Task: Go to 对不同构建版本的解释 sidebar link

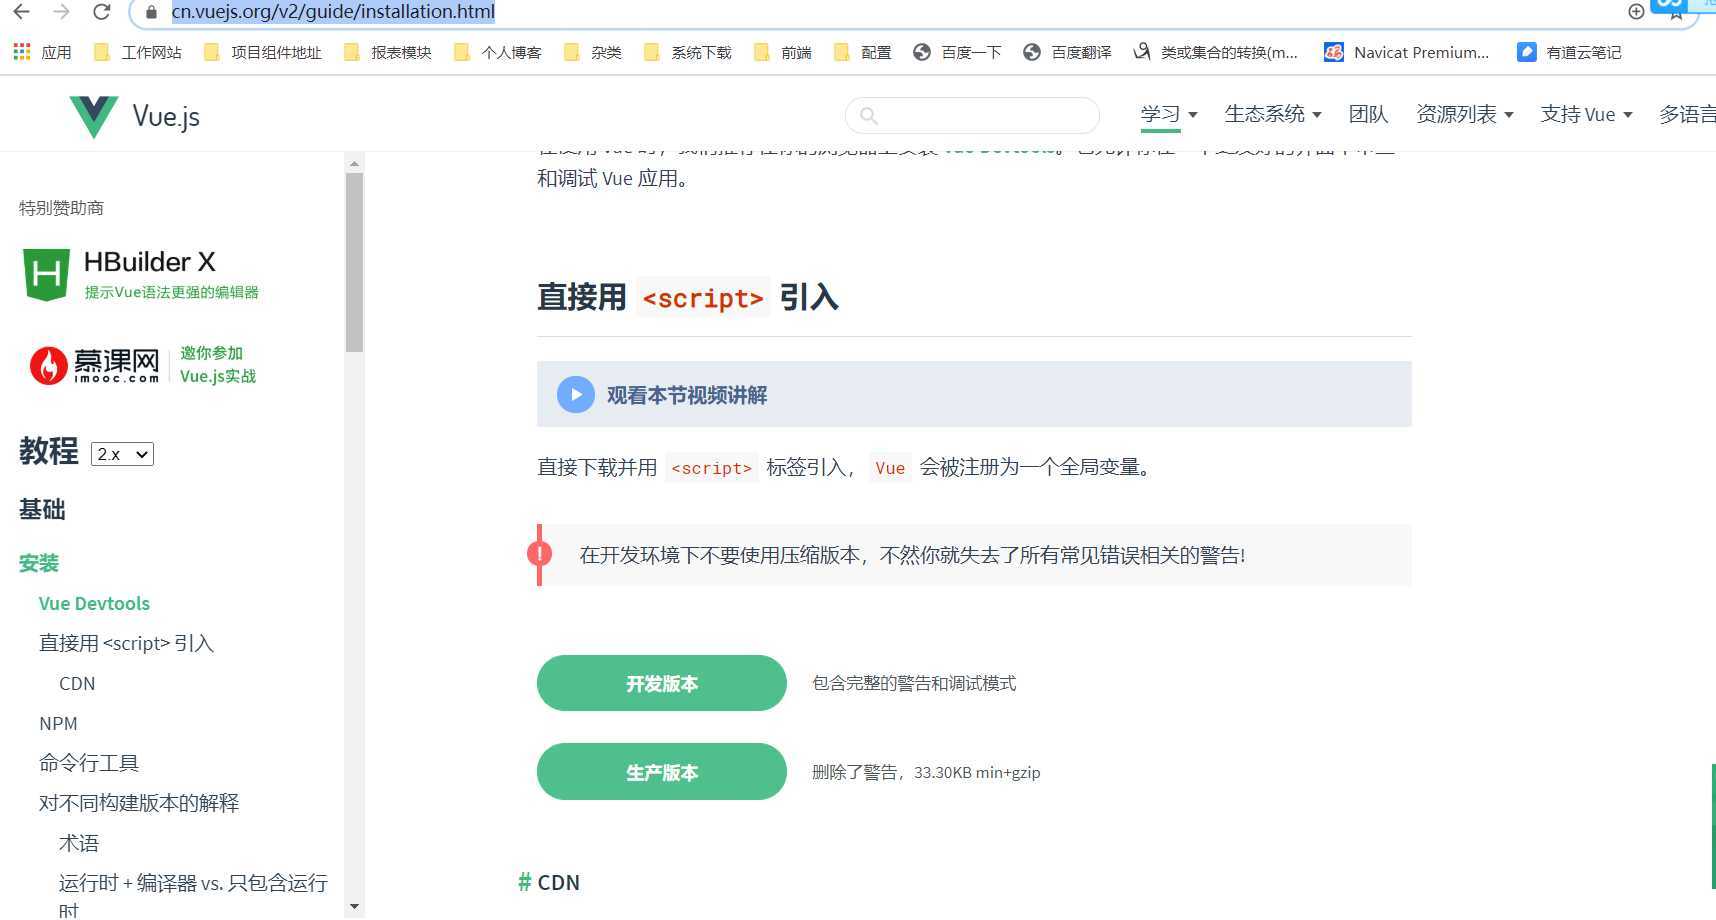Action: [x=139, y=803]
